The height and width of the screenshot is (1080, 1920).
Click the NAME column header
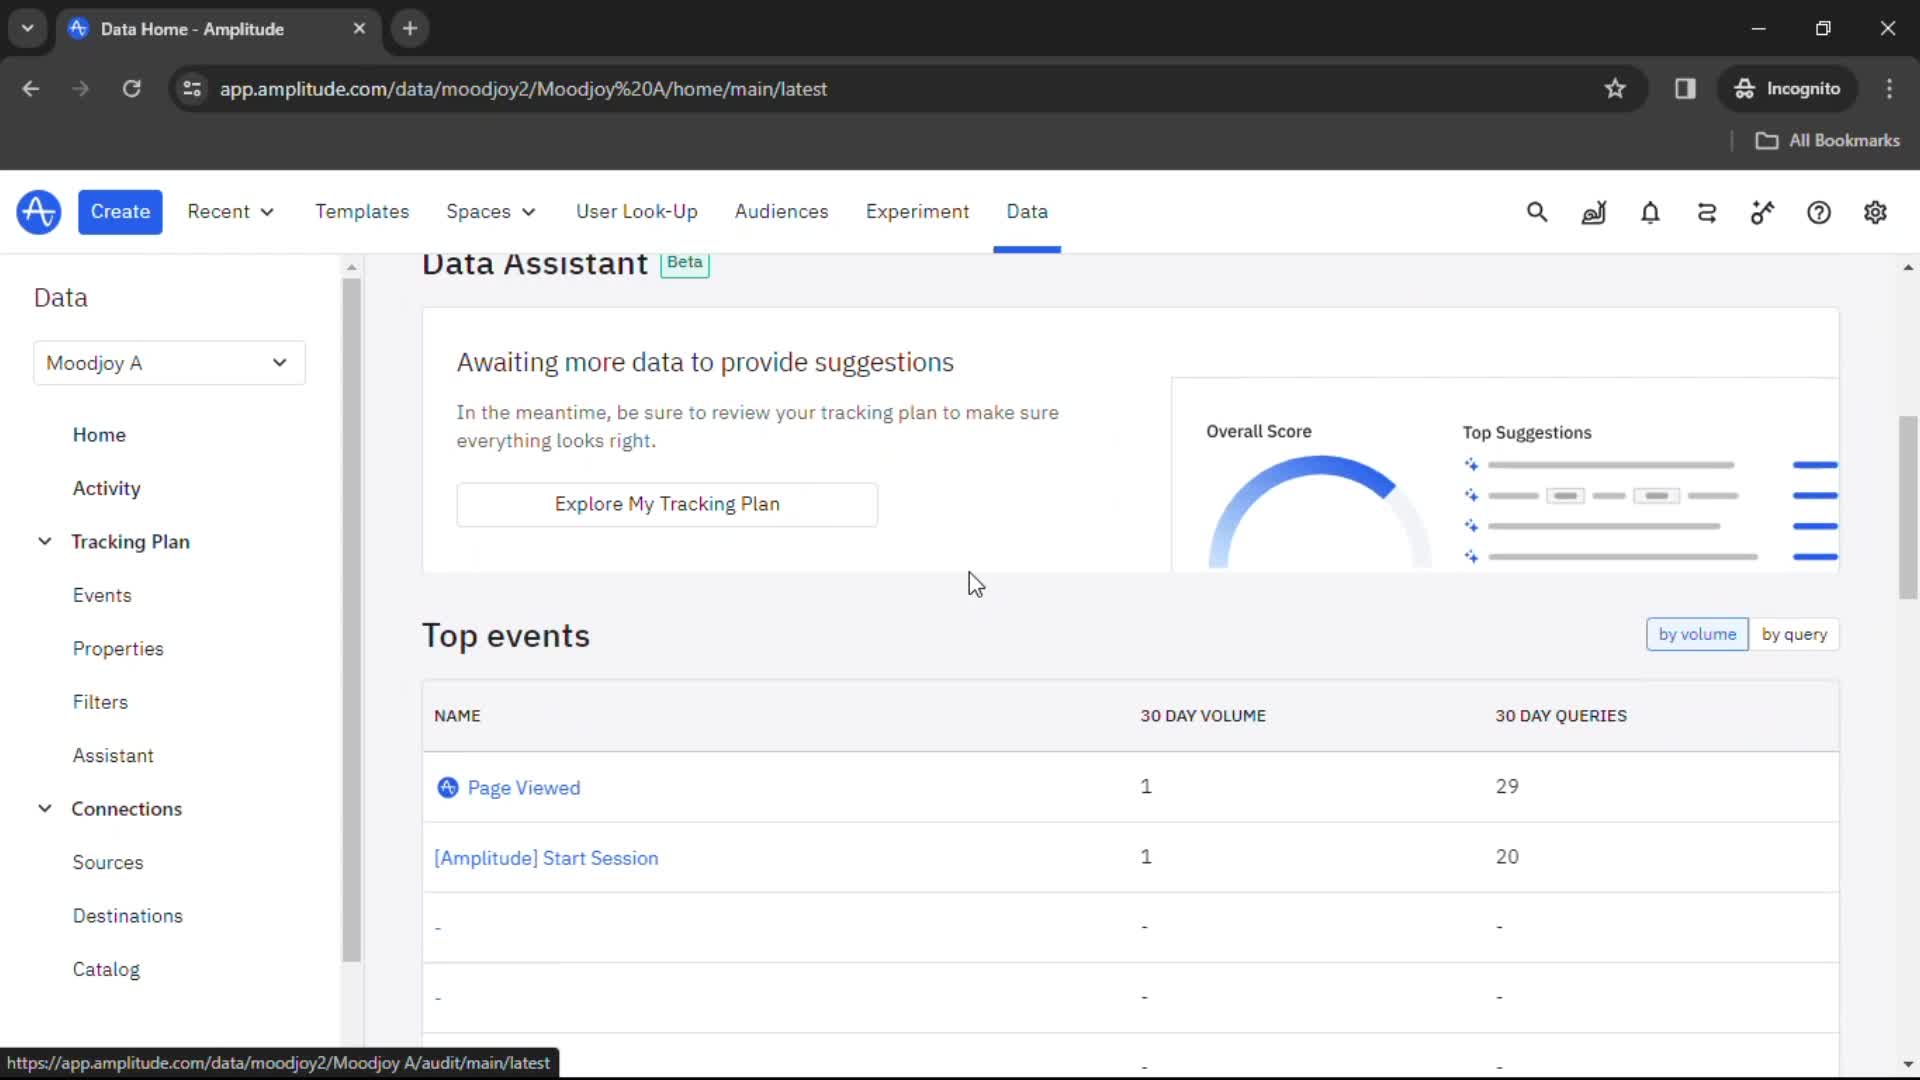point(457,716)
